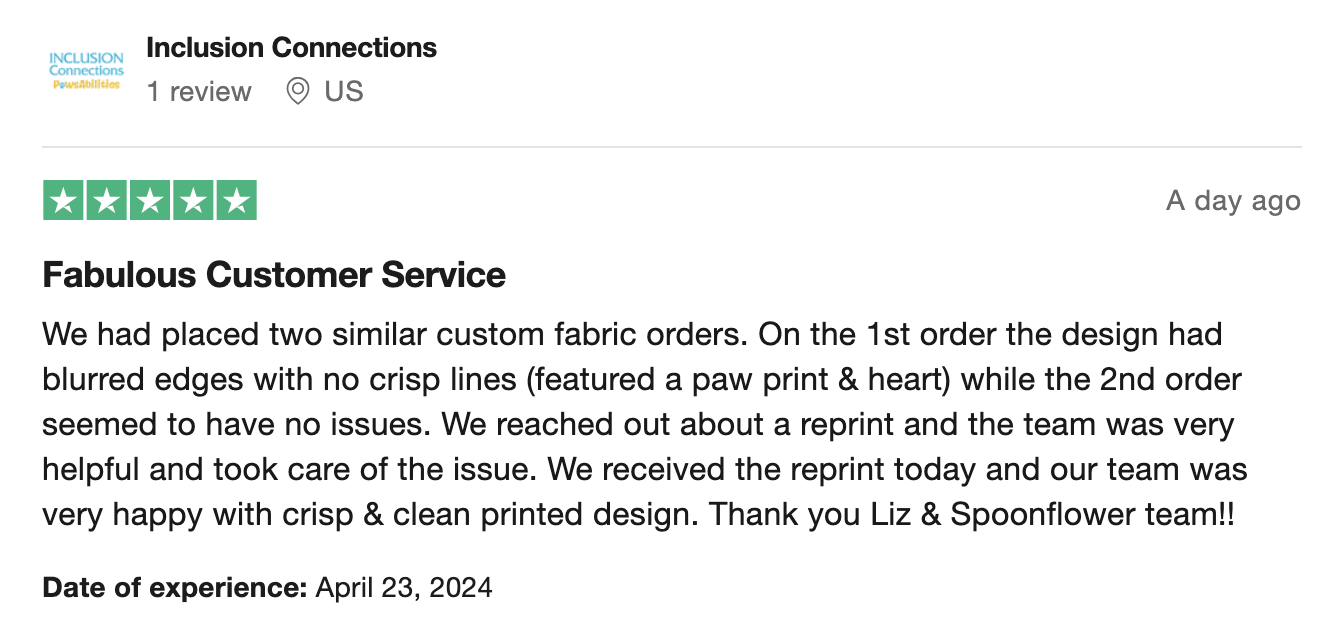Click the "Date of experience:" label
The height and width of the screenshot is (625, 1332).
click(x=175, y=587)
